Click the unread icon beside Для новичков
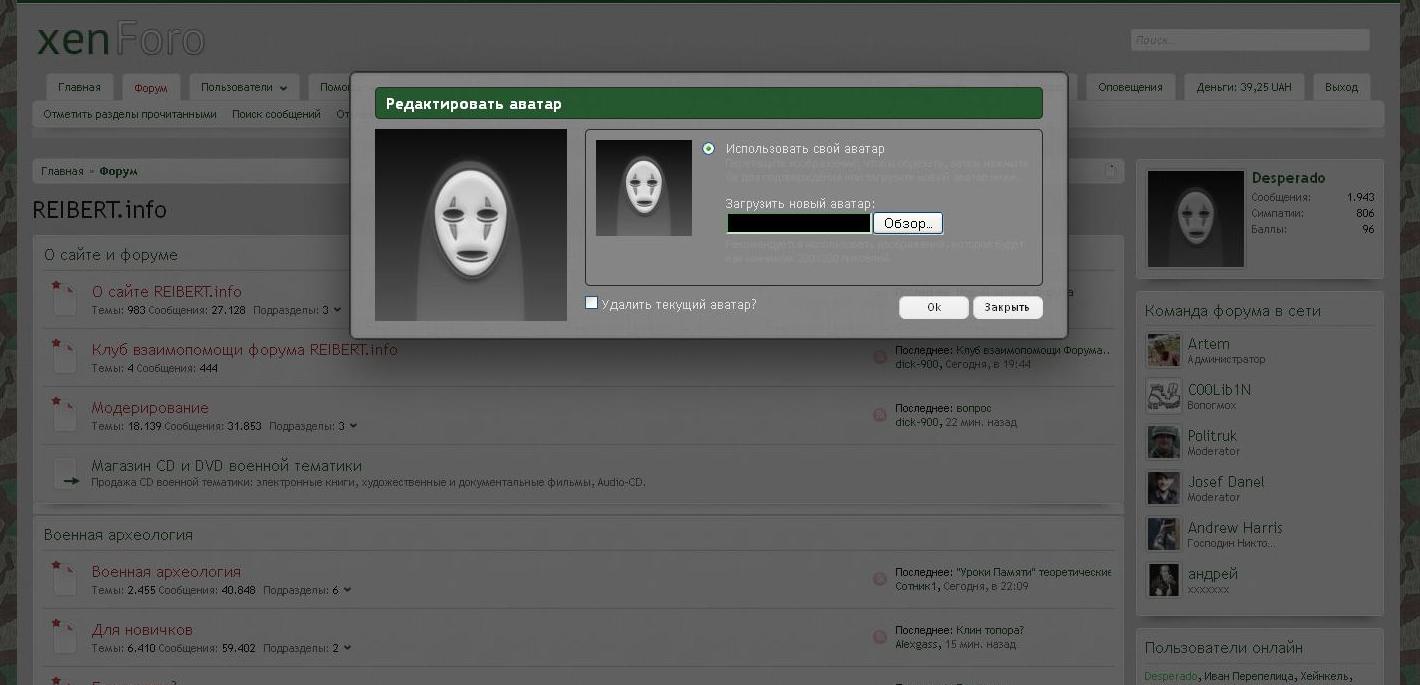 pos(64,636)
